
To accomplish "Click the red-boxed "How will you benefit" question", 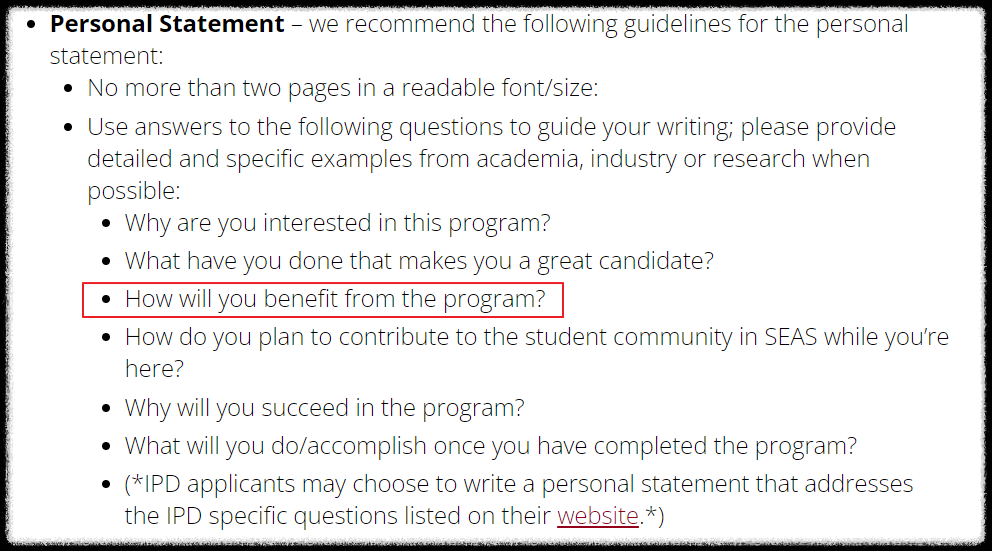I will point(335,299).
